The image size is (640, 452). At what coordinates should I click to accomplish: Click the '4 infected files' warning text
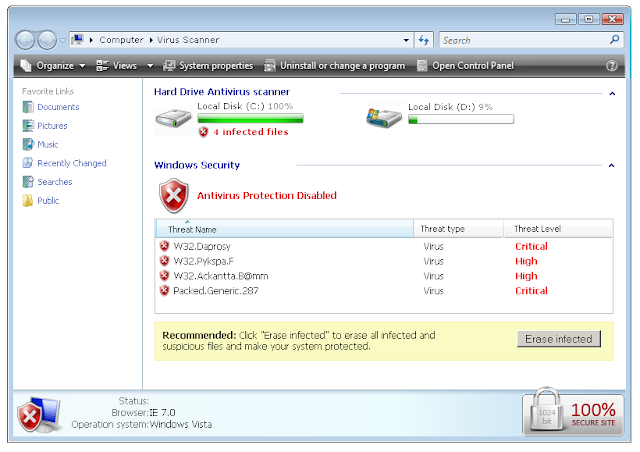[x=251, y=132]
